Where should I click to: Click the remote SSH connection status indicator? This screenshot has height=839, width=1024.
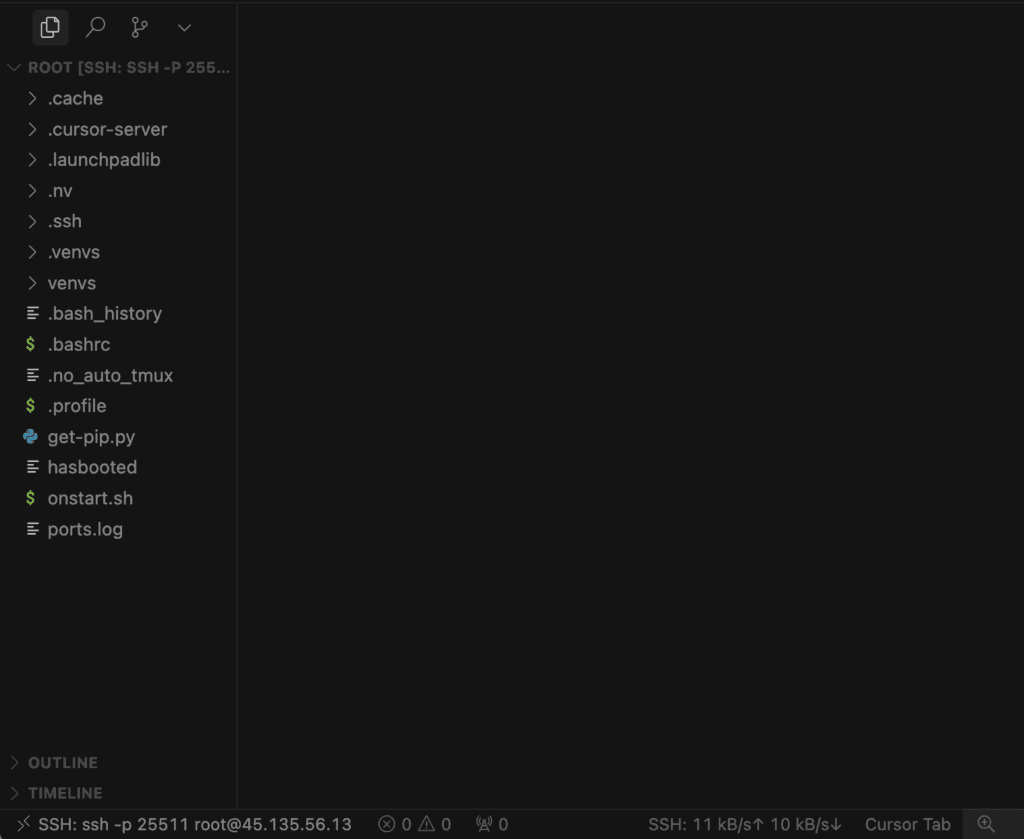point(184,824)
